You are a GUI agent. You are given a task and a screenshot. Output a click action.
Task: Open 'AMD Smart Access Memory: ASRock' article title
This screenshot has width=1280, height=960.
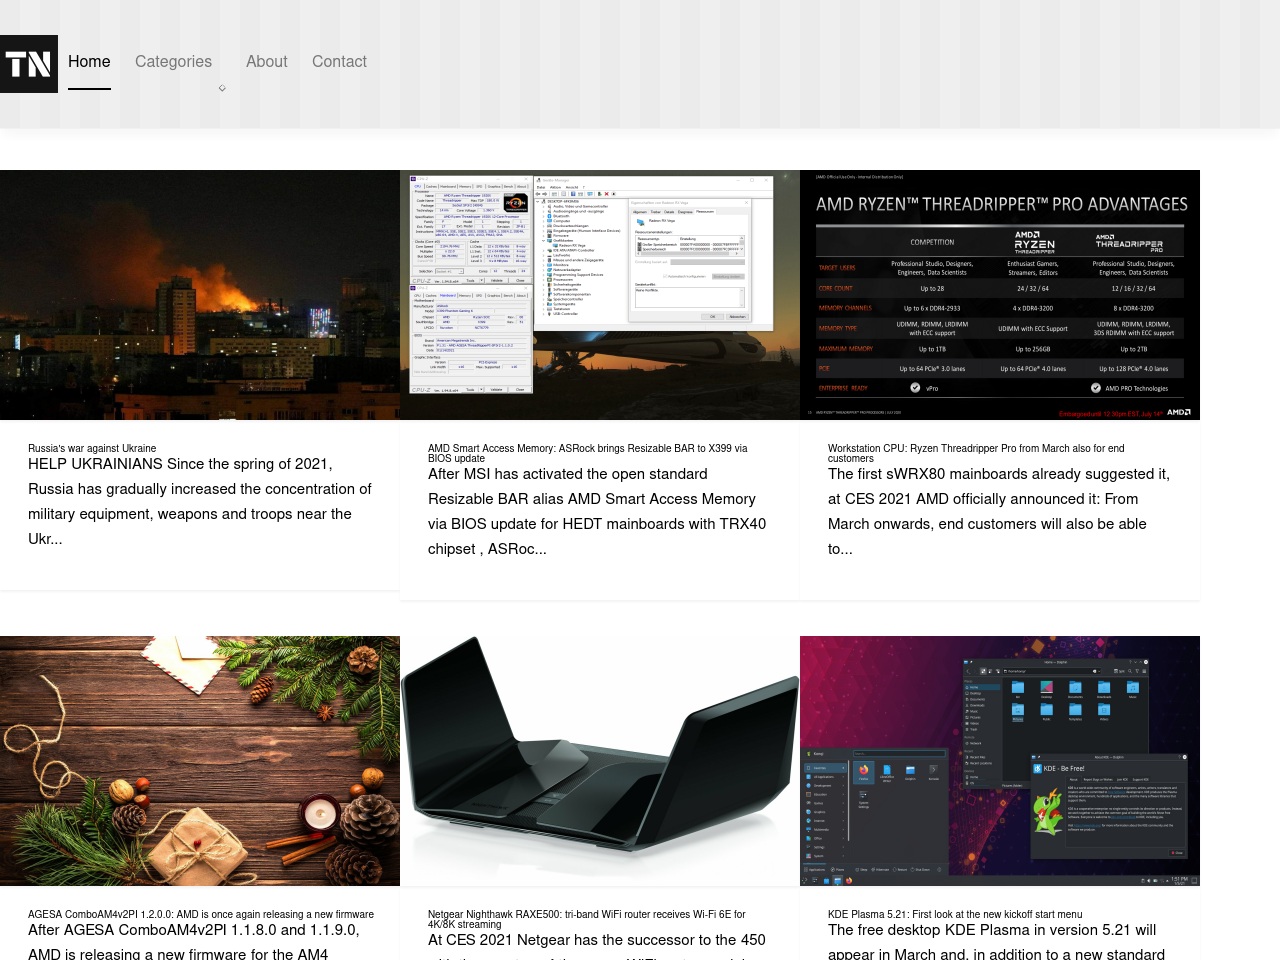tap(588, 453)
